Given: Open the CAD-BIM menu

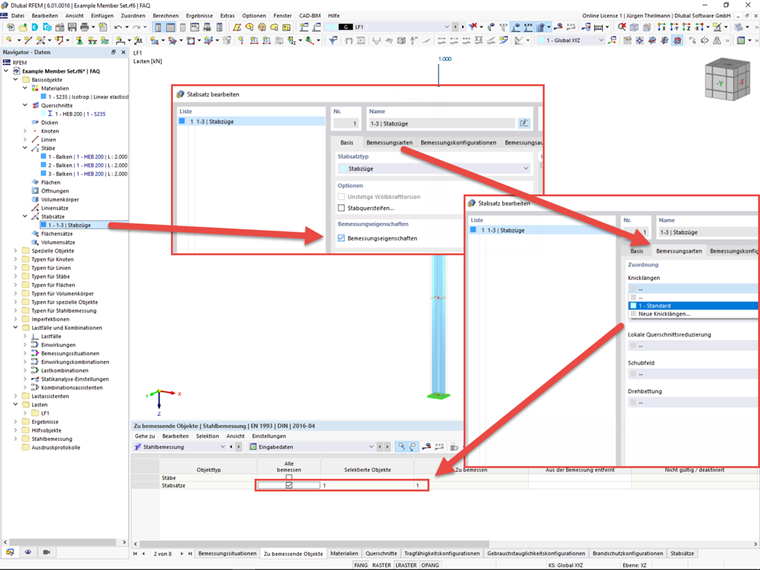Looking at the screenshot, I should click(x=310, y=16).
